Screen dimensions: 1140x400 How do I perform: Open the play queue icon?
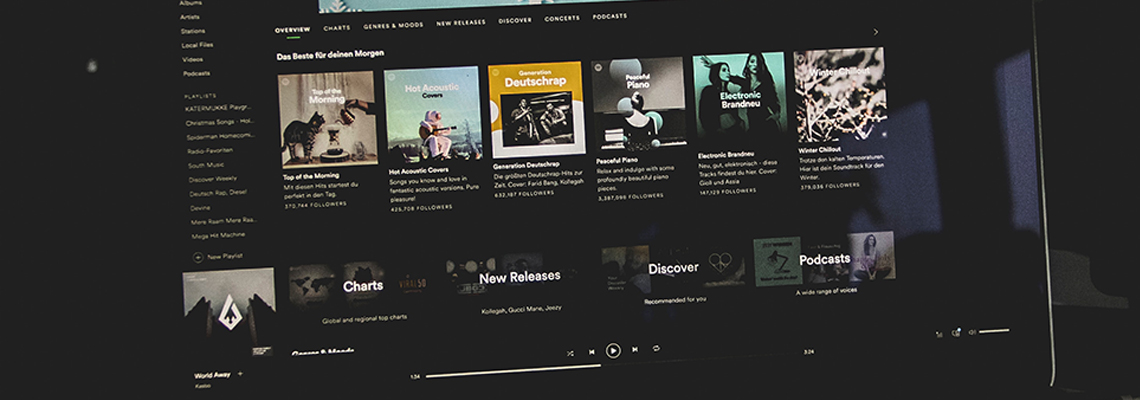click(938, 334)
